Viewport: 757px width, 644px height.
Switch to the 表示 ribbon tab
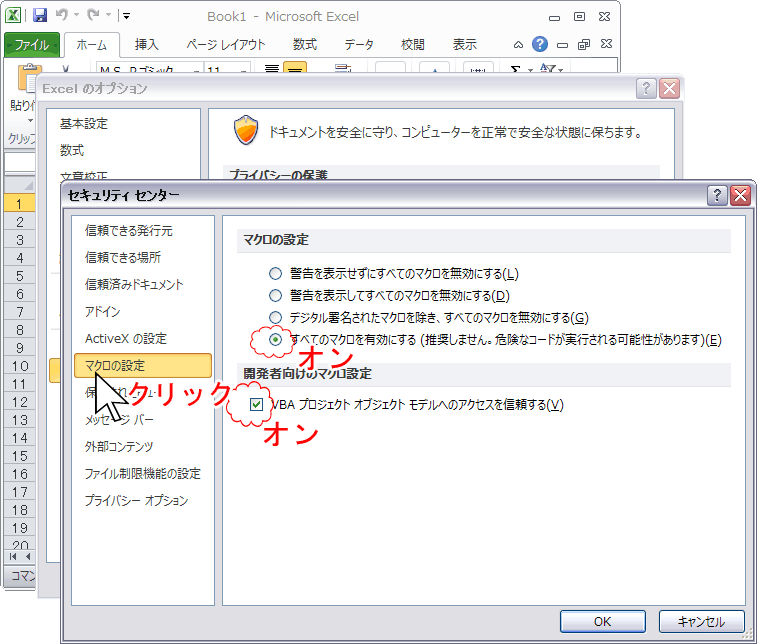click(464, 45)
